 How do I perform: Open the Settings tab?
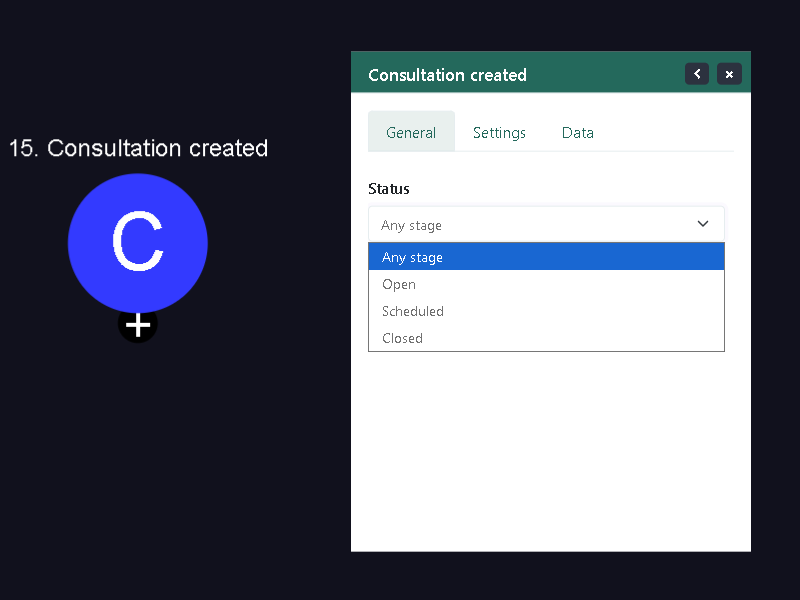[x=499, y=132]
